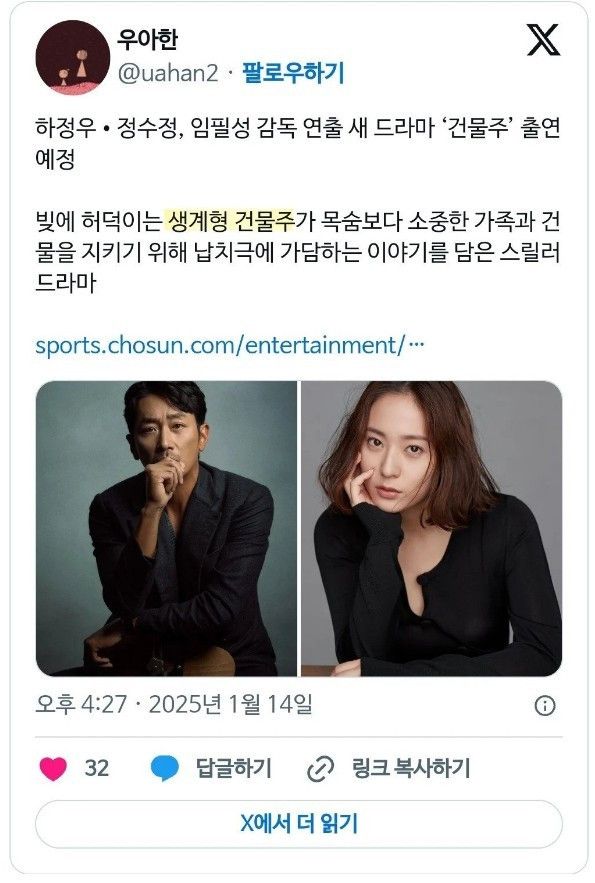Click the chain link copy icon
This screenshot has width=595, height=883.
tap(320, 769)
